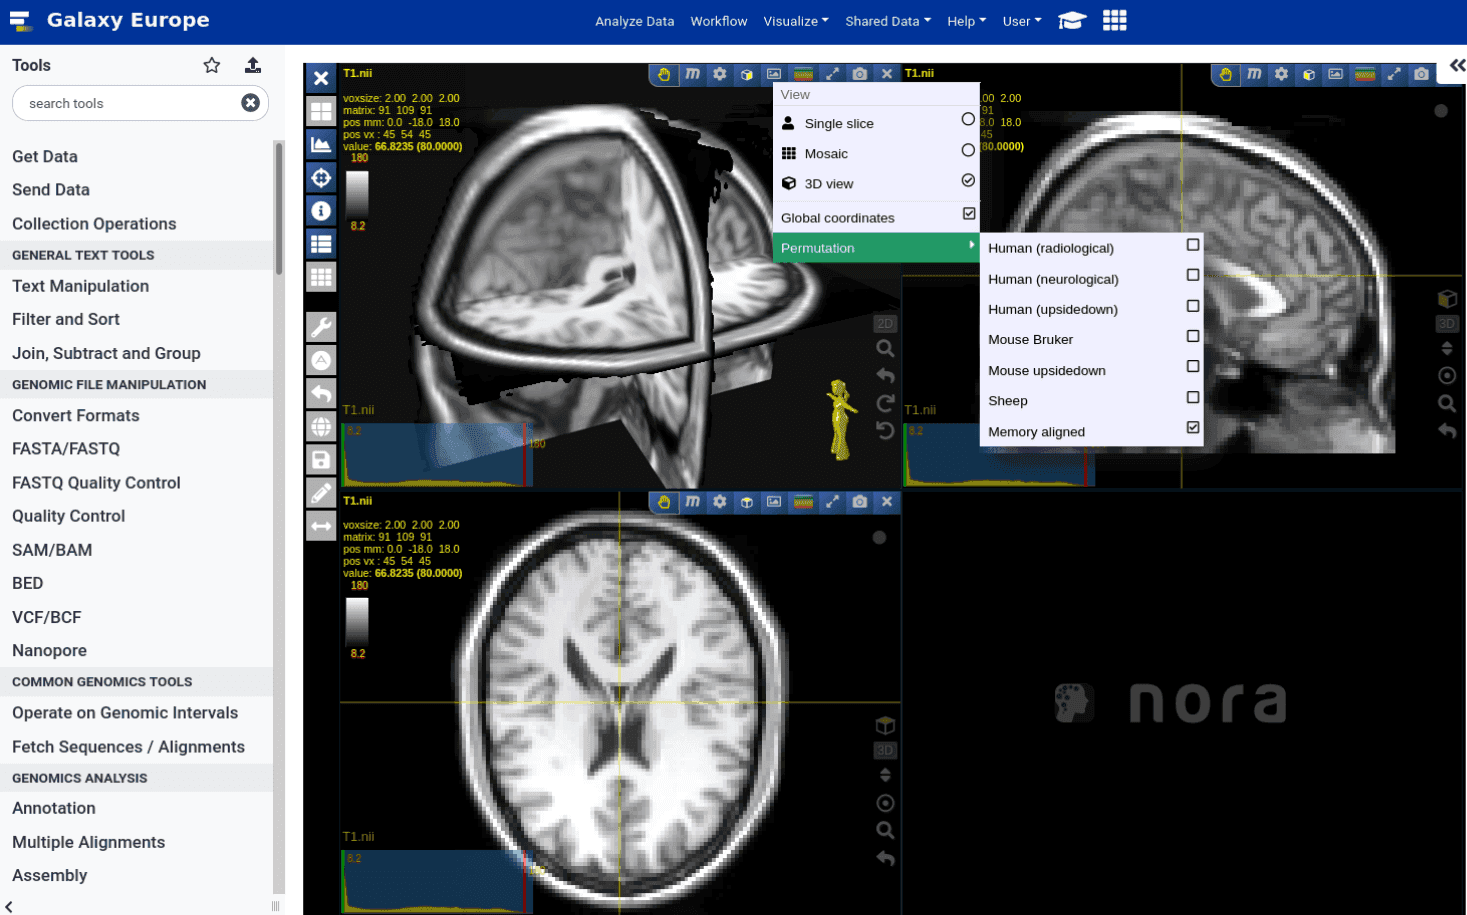The image size is (1467, 915).
Task: Open the Get Data tool section
Action: (x=45, y=157)
